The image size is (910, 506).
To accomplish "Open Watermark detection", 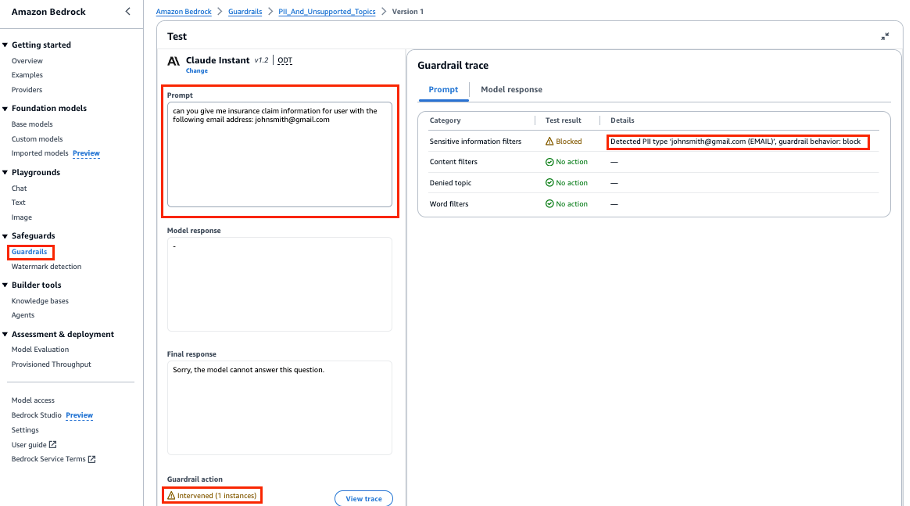I will pos(46,266).
